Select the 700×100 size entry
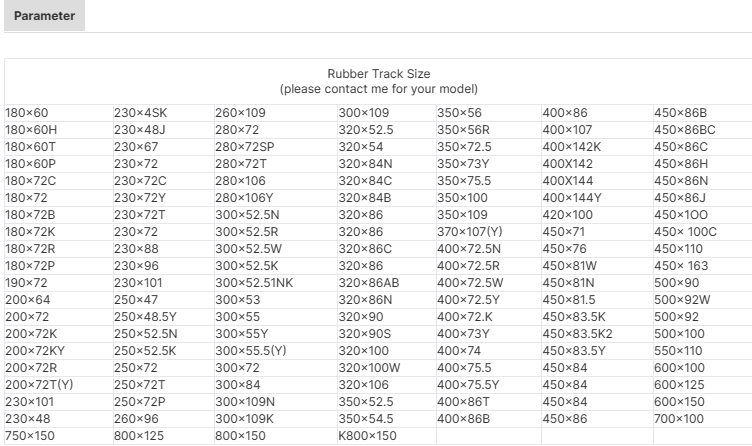The height and width of the screenshot is (446, 752). point(703,419)
